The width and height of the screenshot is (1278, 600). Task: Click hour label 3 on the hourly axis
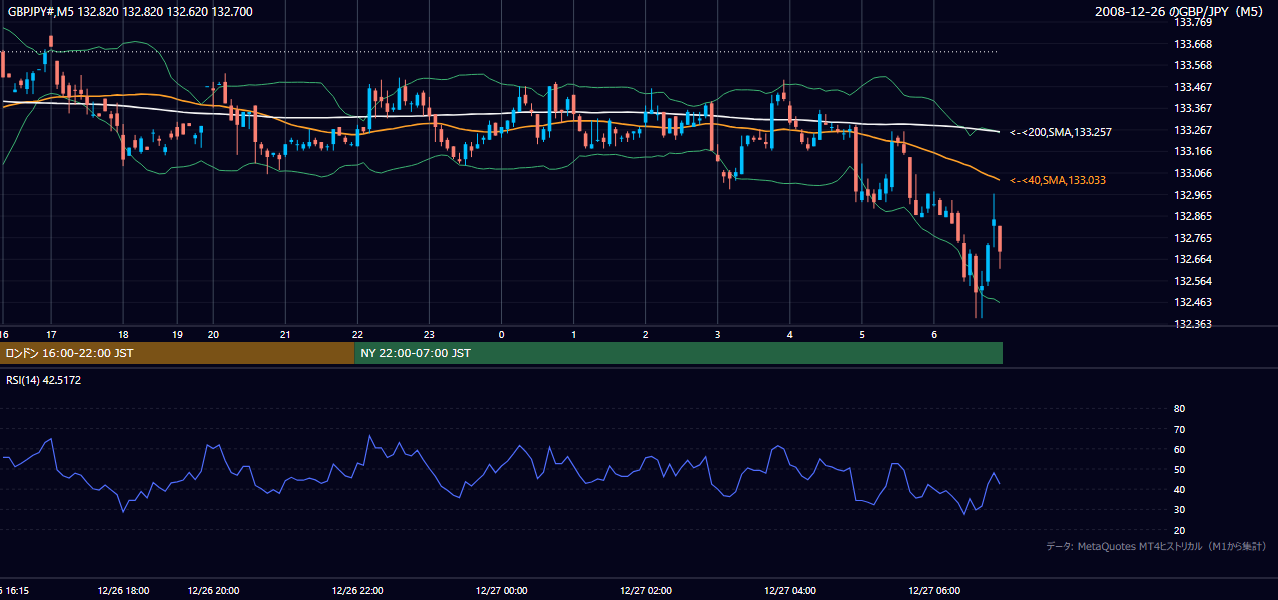pos(717,334)
